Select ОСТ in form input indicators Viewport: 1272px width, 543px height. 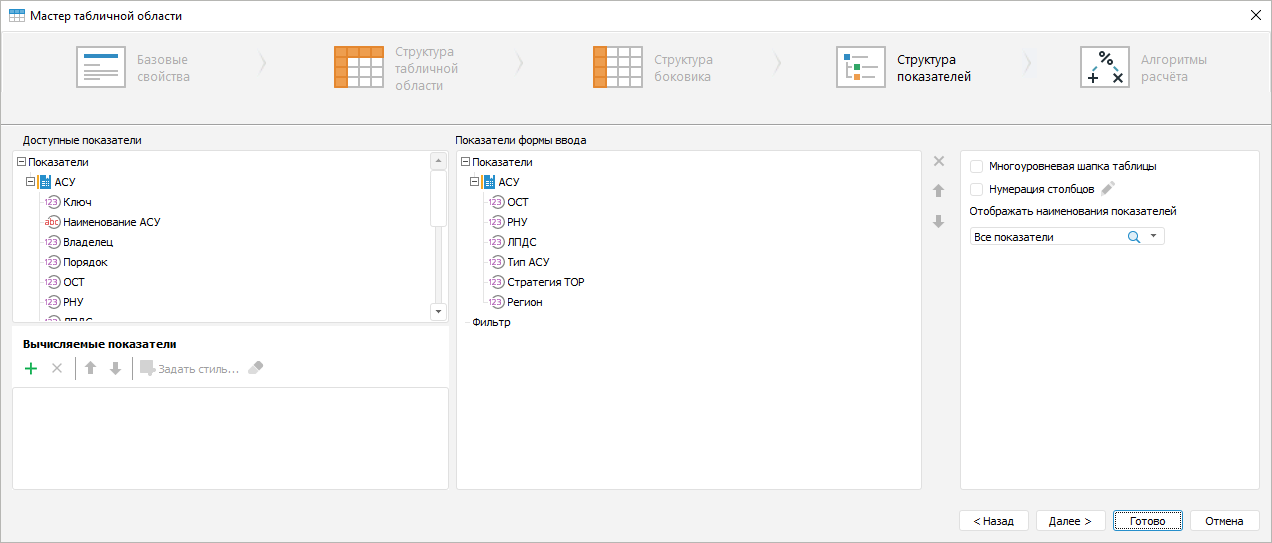click(x=518, y=202)
